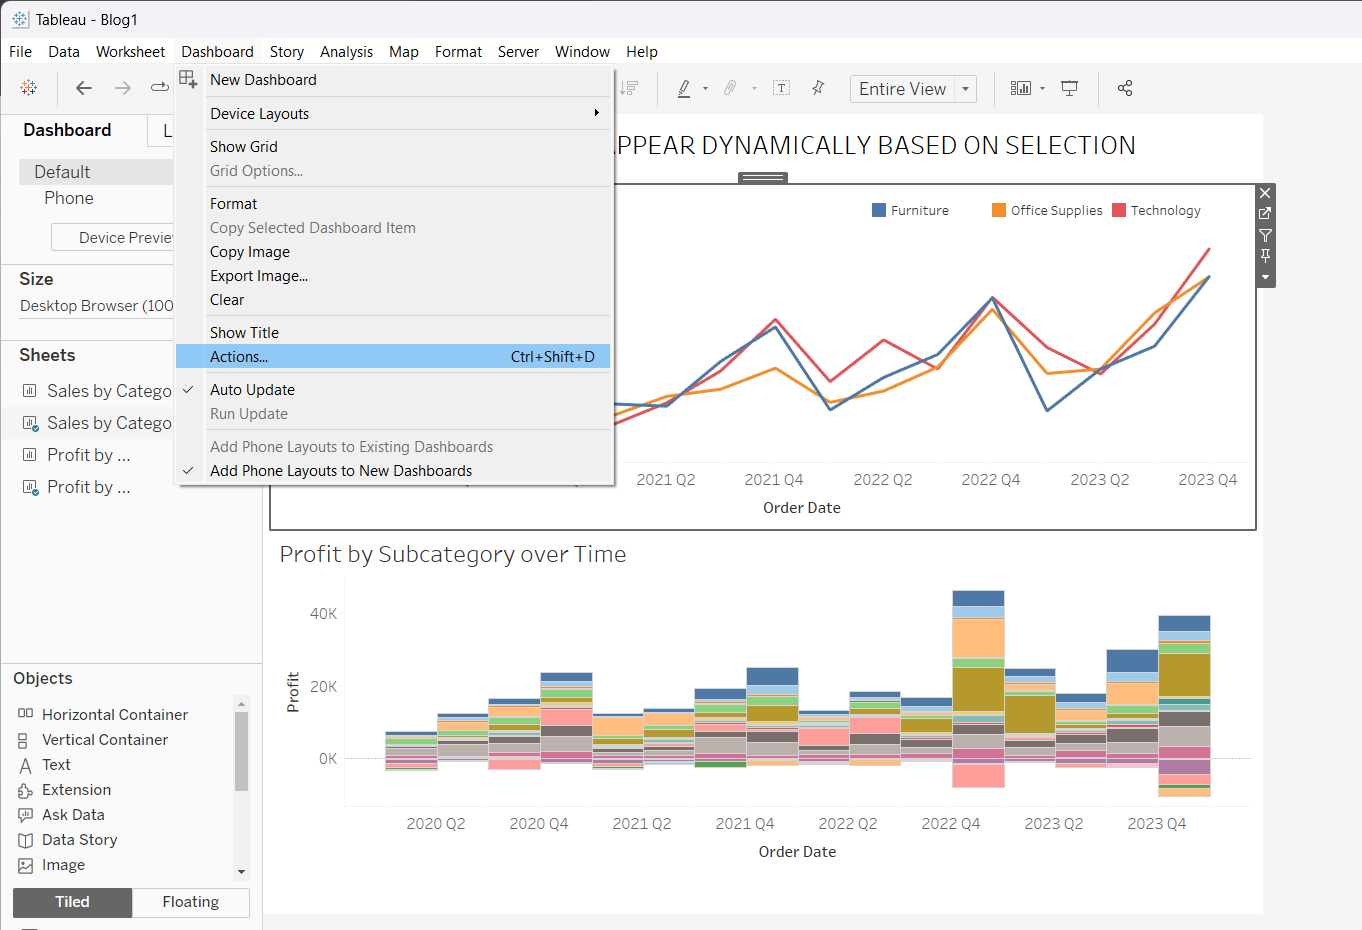Open the chart's more options dropdown arrow
The image size is (1362, 930).
coord(1265,277)
